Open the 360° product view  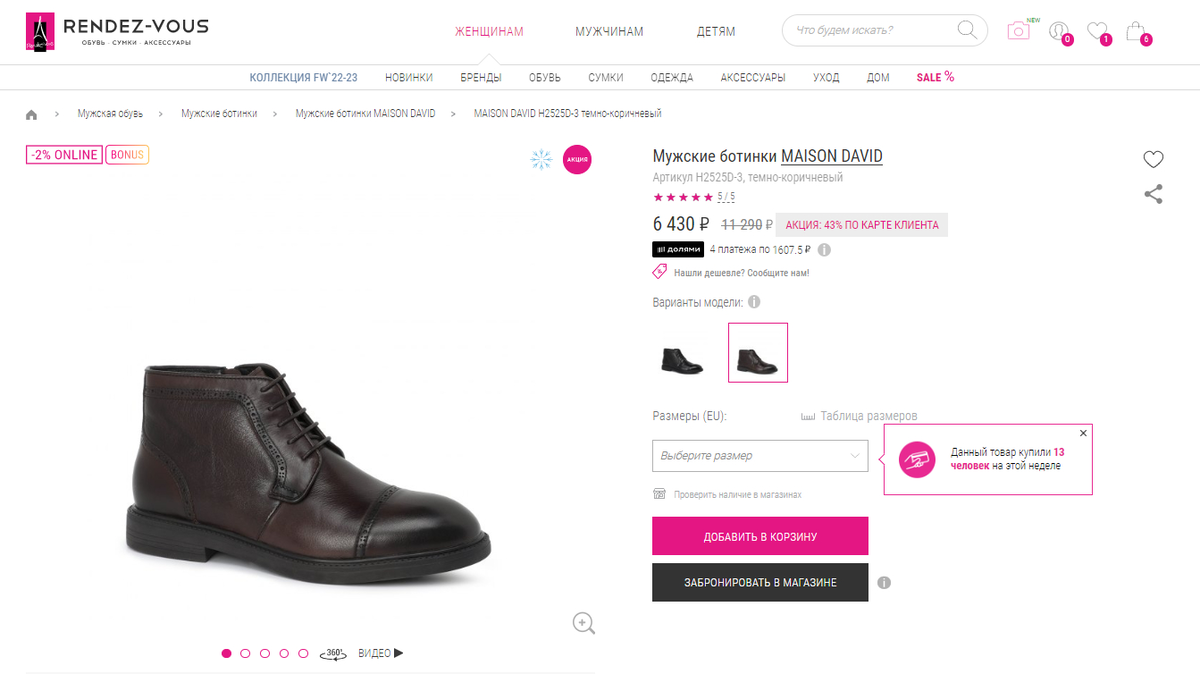click(333, 653)
